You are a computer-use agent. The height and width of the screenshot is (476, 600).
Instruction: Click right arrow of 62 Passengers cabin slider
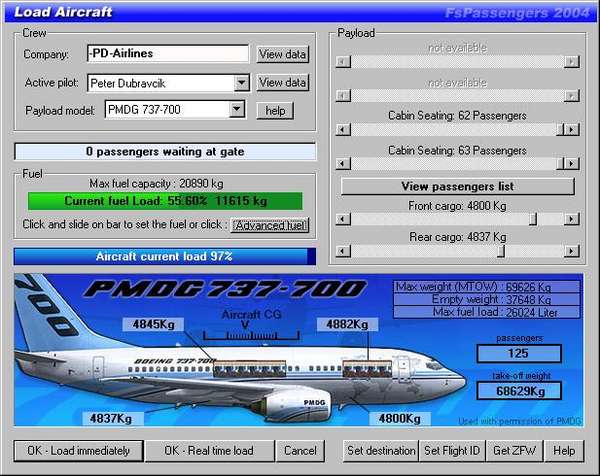(572, 130)
